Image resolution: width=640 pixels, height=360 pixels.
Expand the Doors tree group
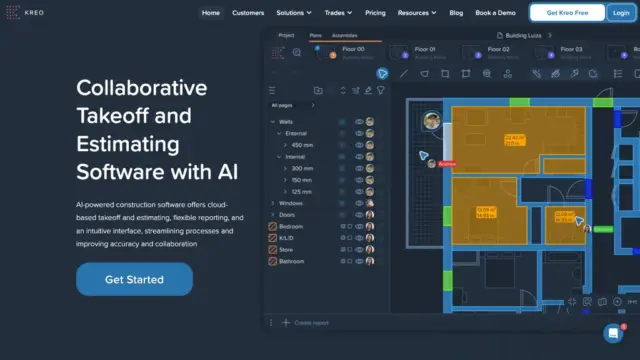pos(273,215)
